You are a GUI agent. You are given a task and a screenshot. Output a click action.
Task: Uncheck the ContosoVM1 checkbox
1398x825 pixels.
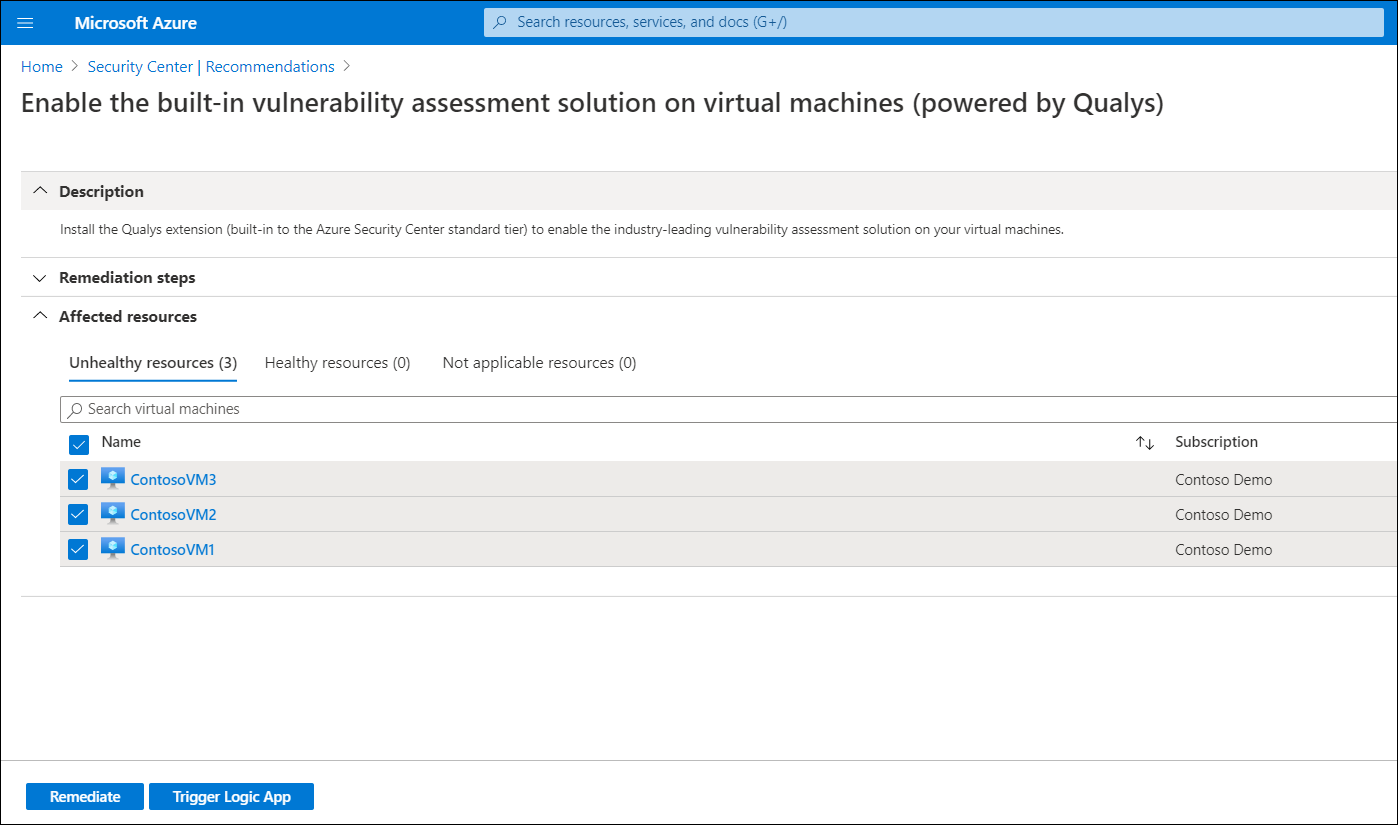tap(79, 550)
